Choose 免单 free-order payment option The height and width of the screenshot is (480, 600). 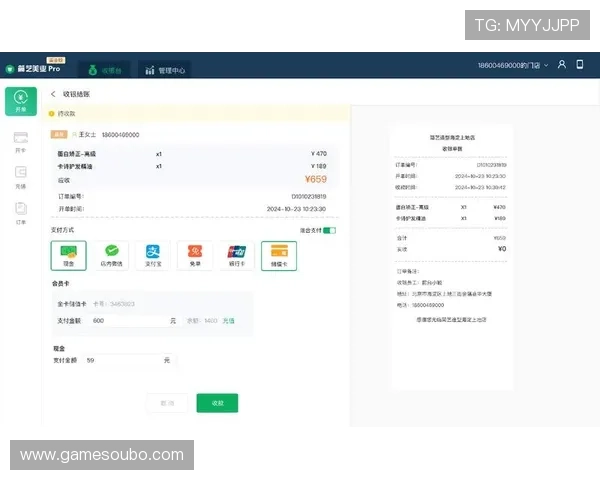tap(195, 256)
